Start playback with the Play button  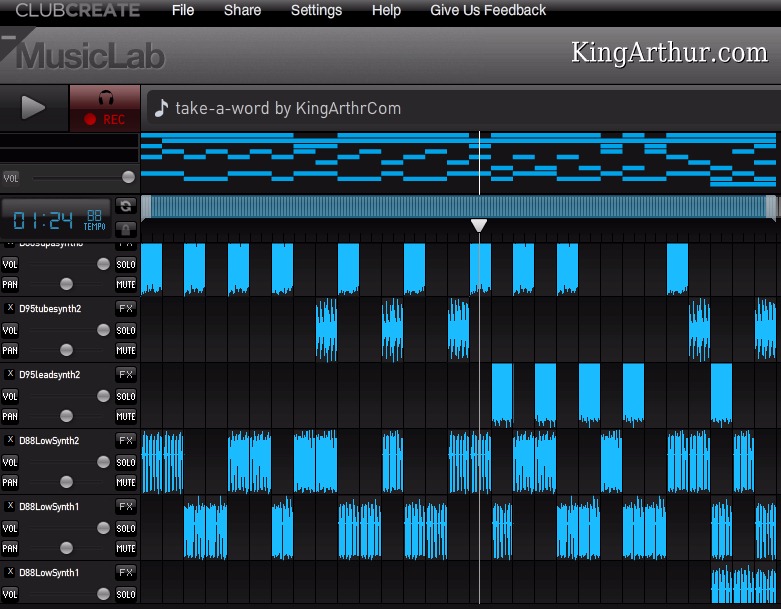tap(33, 108)
